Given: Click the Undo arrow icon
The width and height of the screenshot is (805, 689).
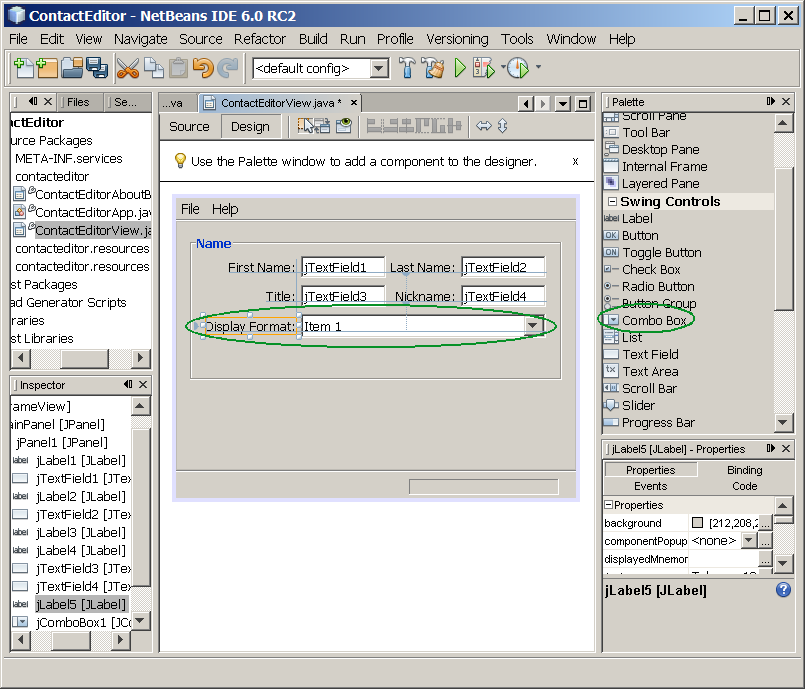Looking at the screenshot, I should [x=203, y=68].
